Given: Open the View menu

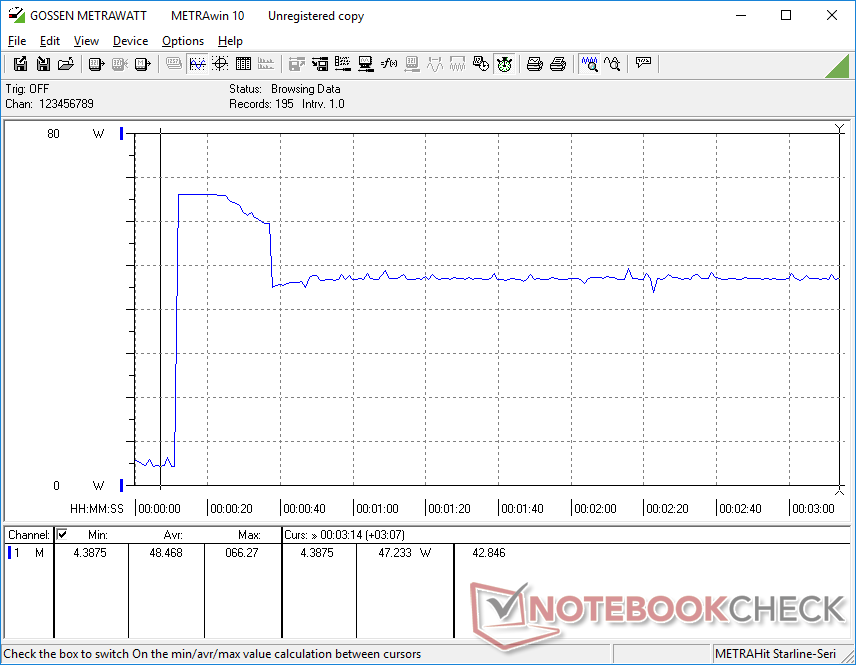Looking at the screenshot, I should (x=86, y=41).
